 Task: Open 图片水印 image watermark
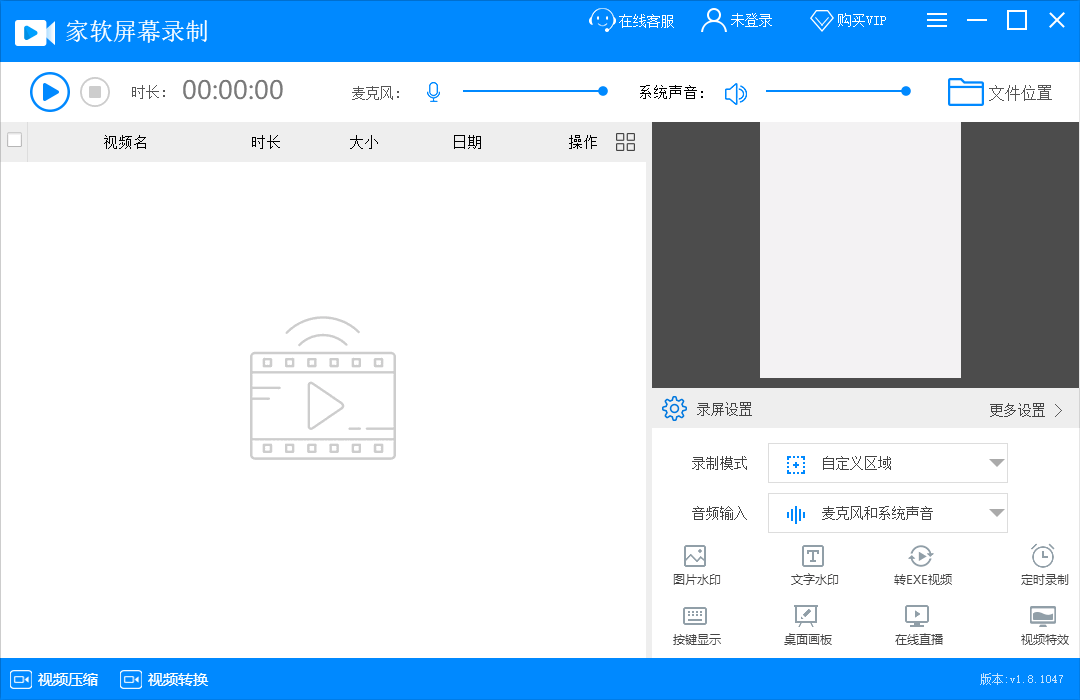(696, 566)
